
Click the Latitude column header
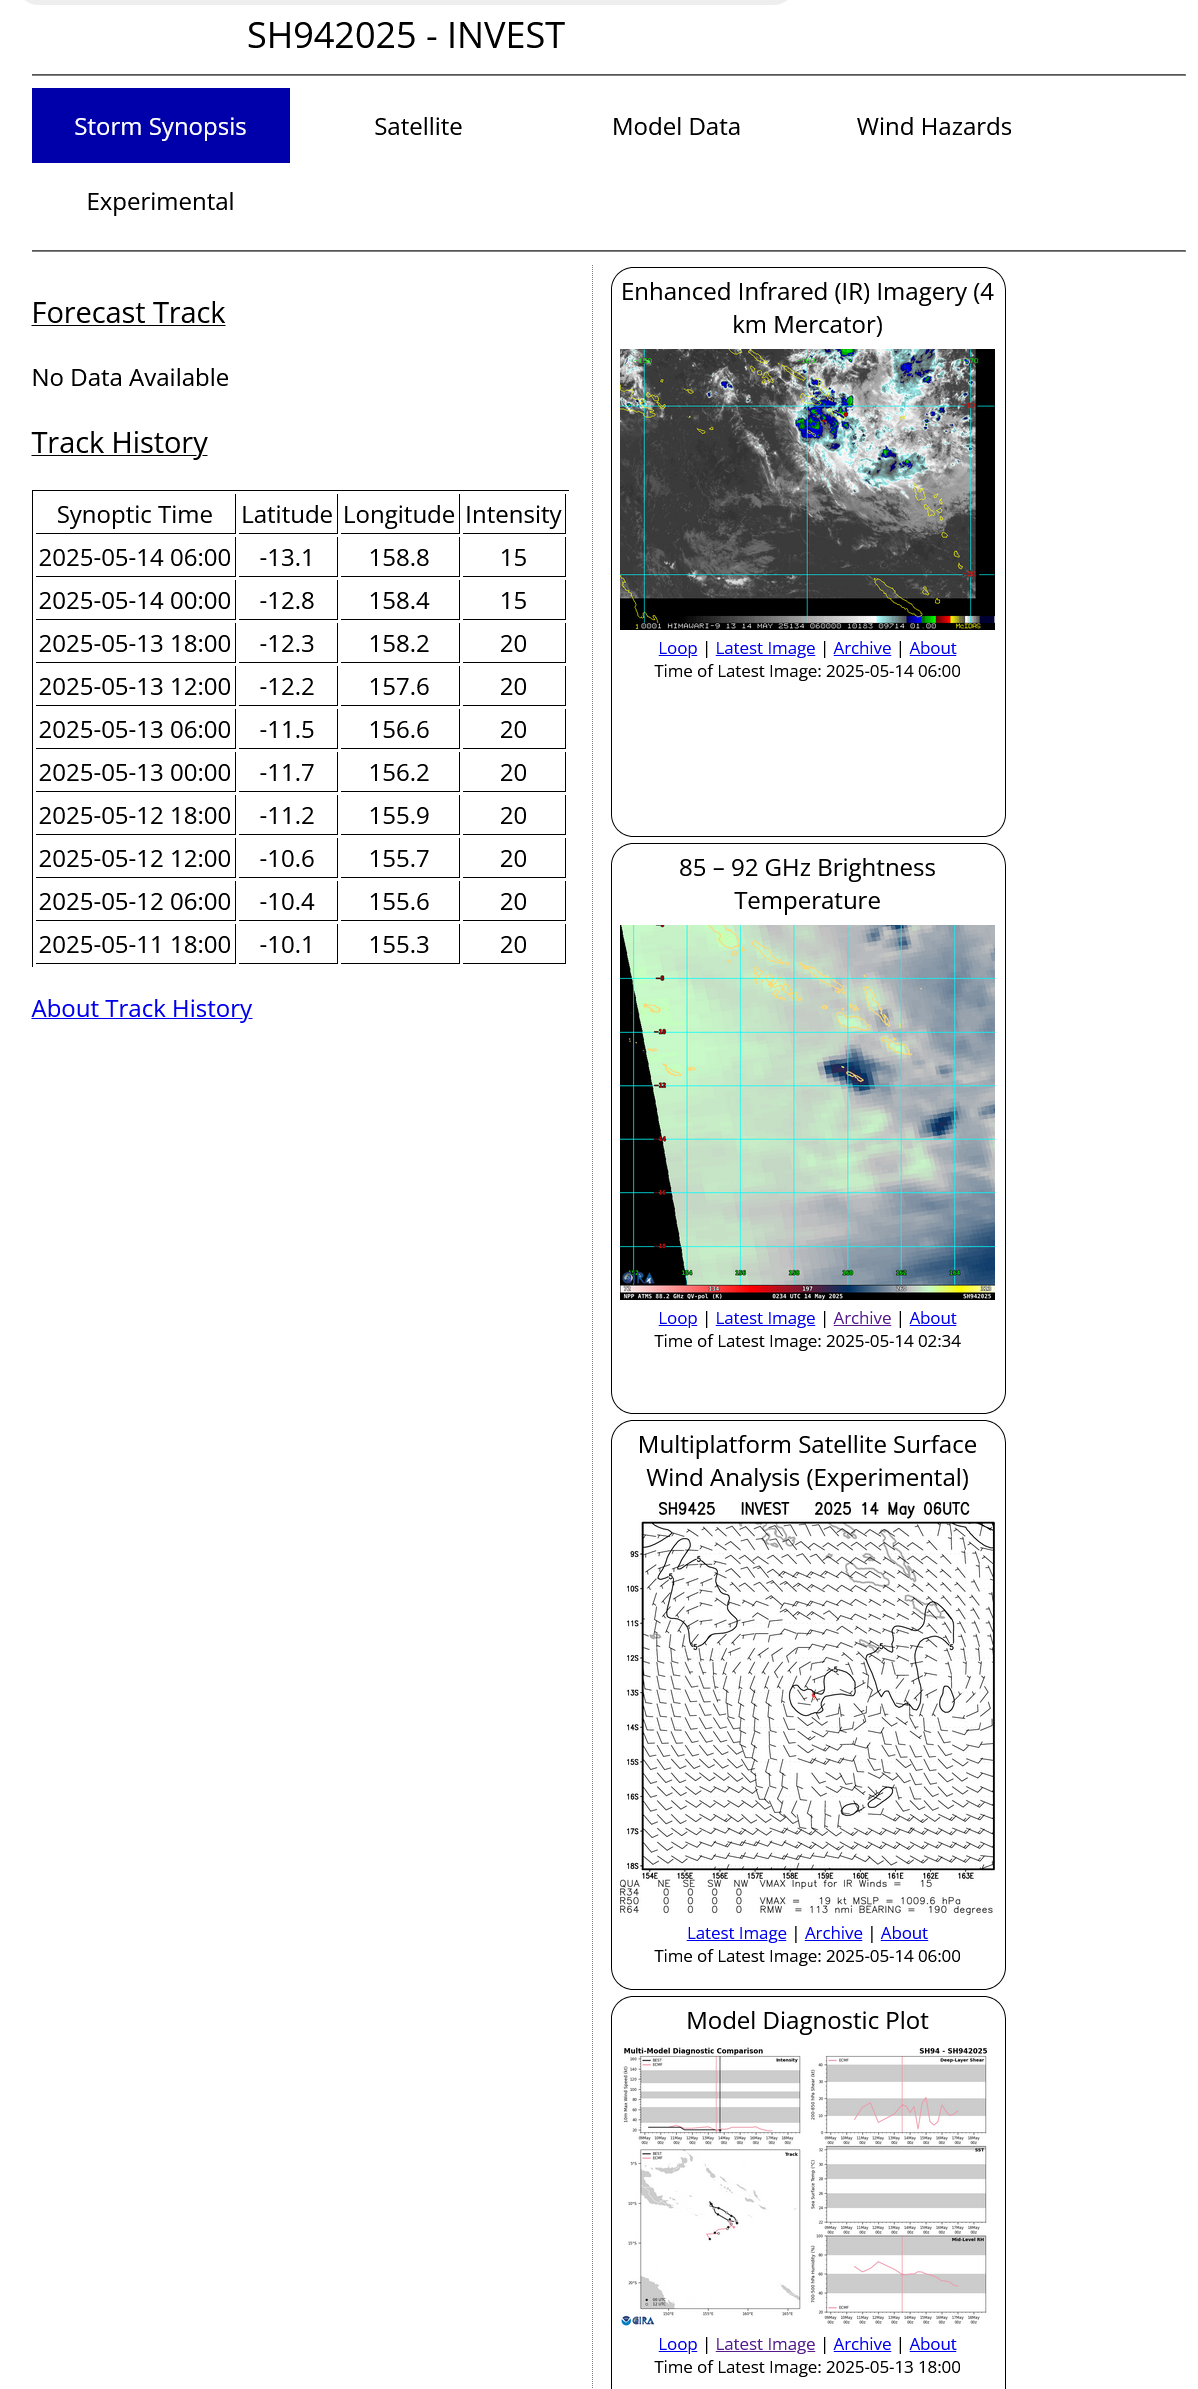click(287, 514)
